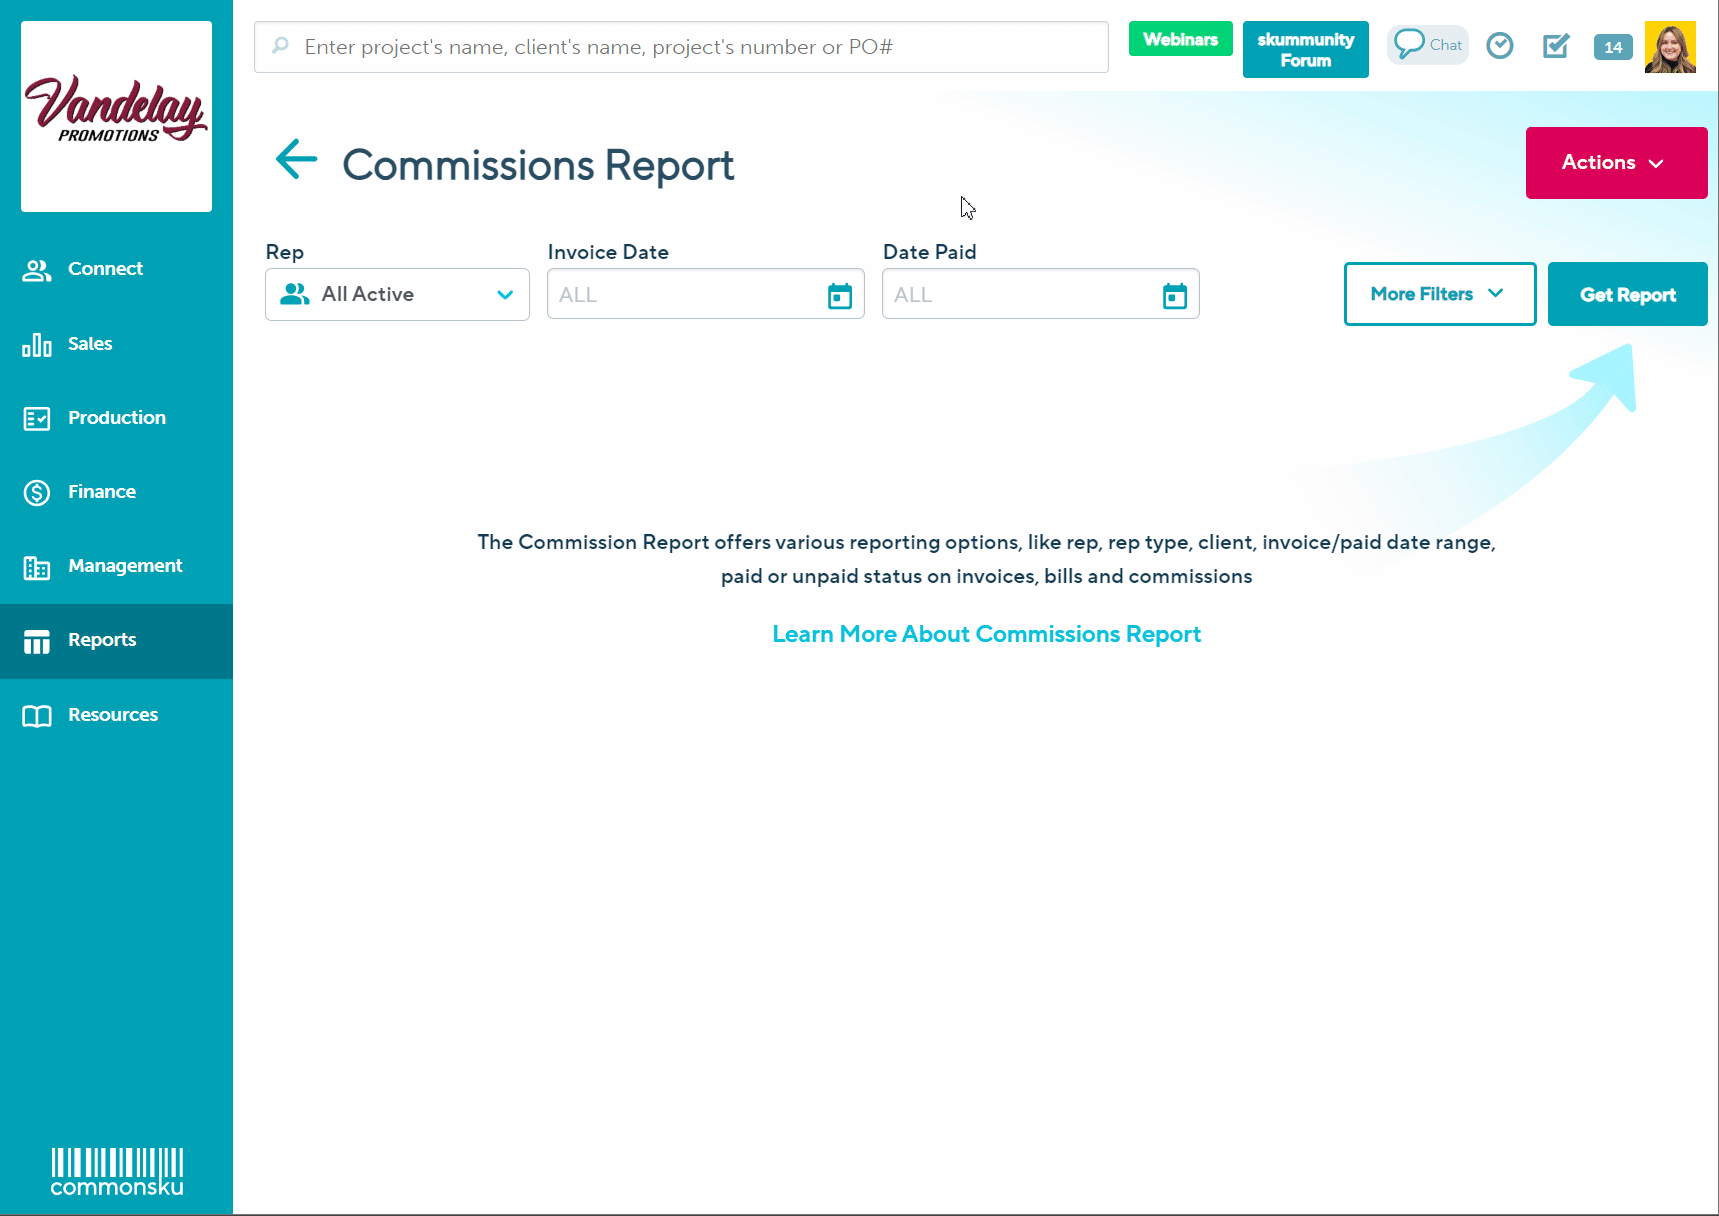
Task: Focus the project search input field
Action: pos(690,47)
